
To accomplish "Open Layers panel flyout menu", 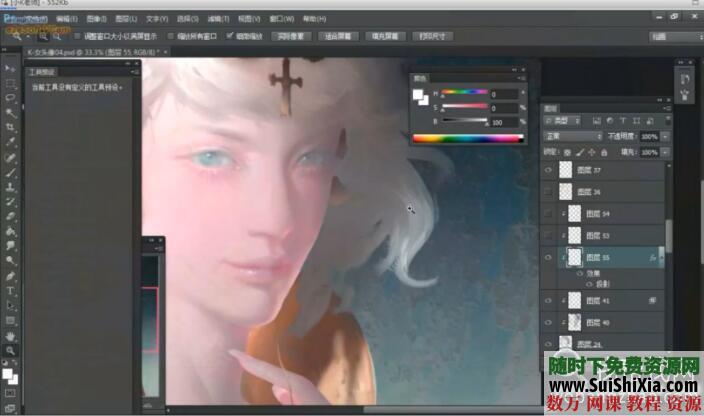I will pos(667,109).
